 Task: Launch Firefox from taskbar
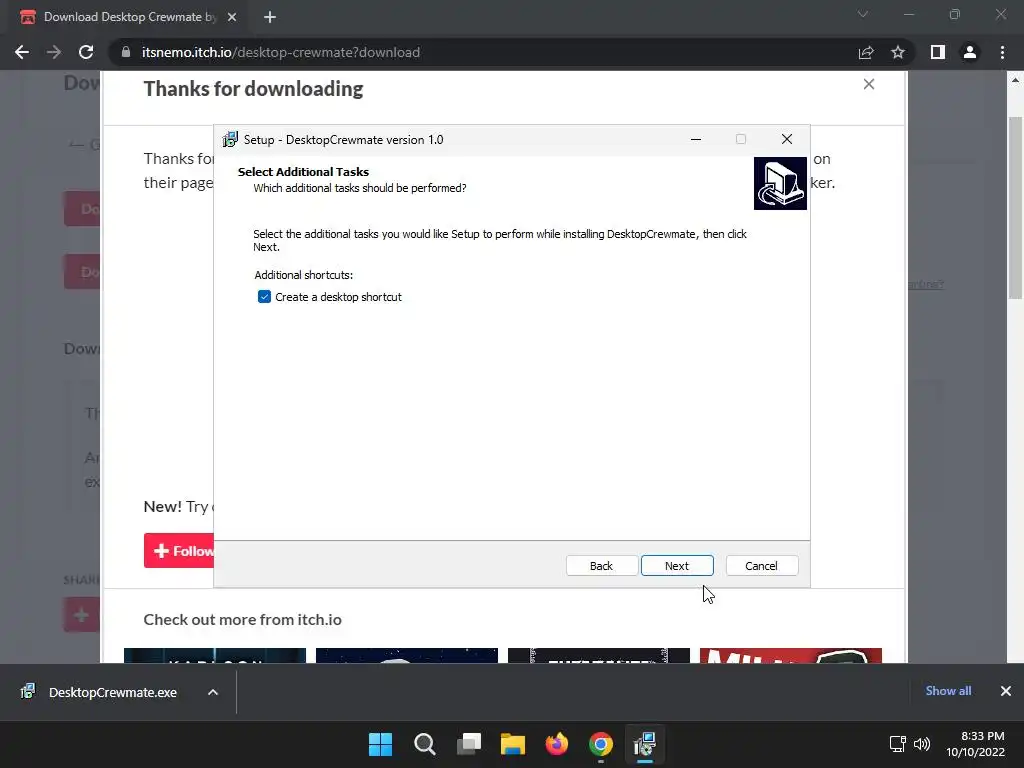click(556, 744)
